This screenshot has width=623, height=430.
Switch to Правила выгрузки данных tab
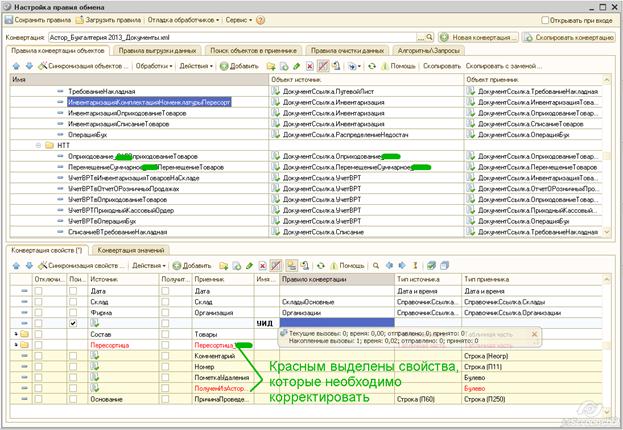(157, 50)
